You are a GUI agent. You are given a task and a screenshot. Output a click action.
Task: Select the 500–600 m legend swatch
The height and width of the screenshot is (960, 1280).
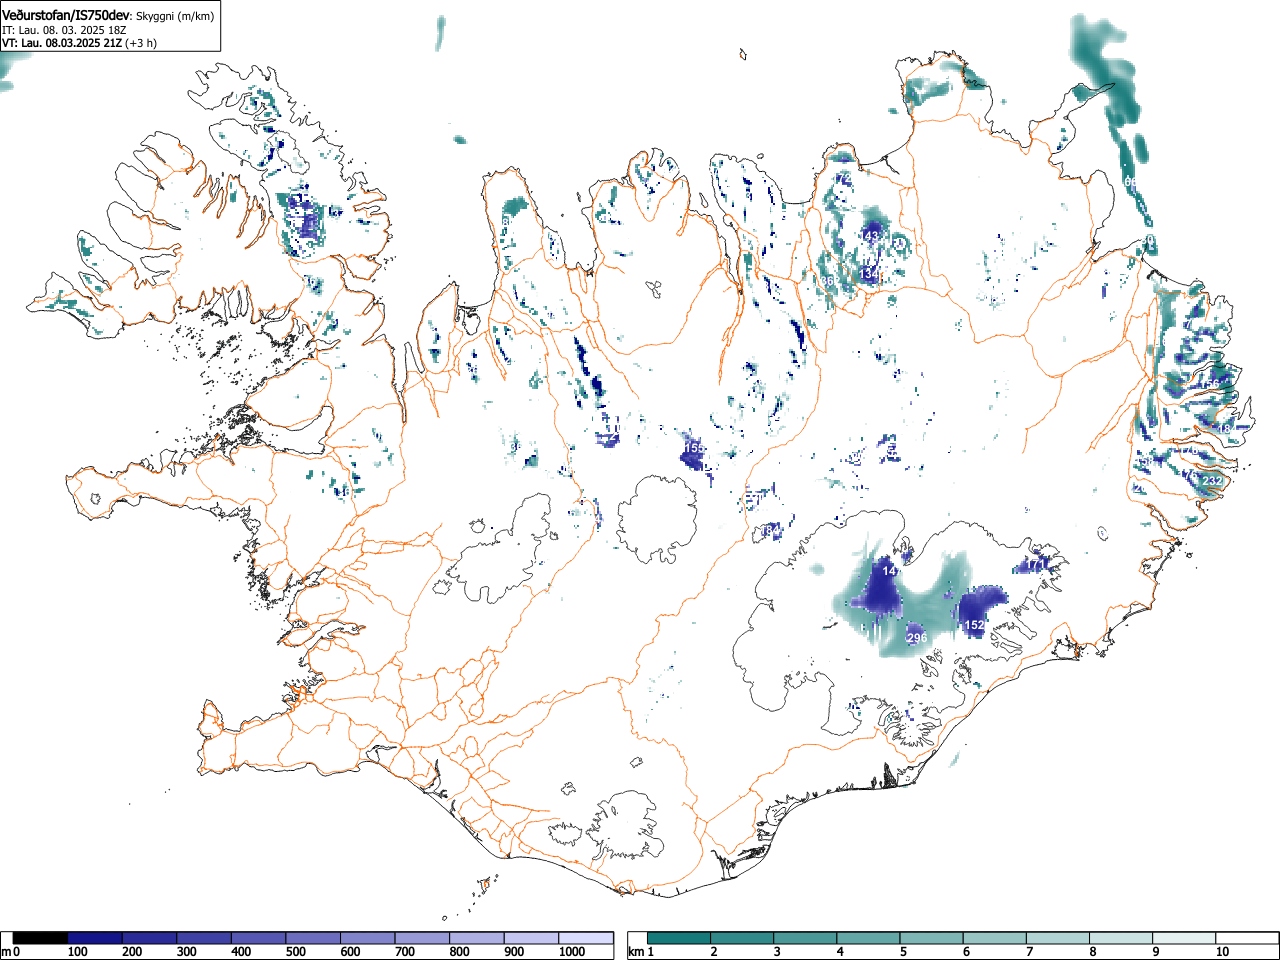pyautogui.click(x=313, y=938)
